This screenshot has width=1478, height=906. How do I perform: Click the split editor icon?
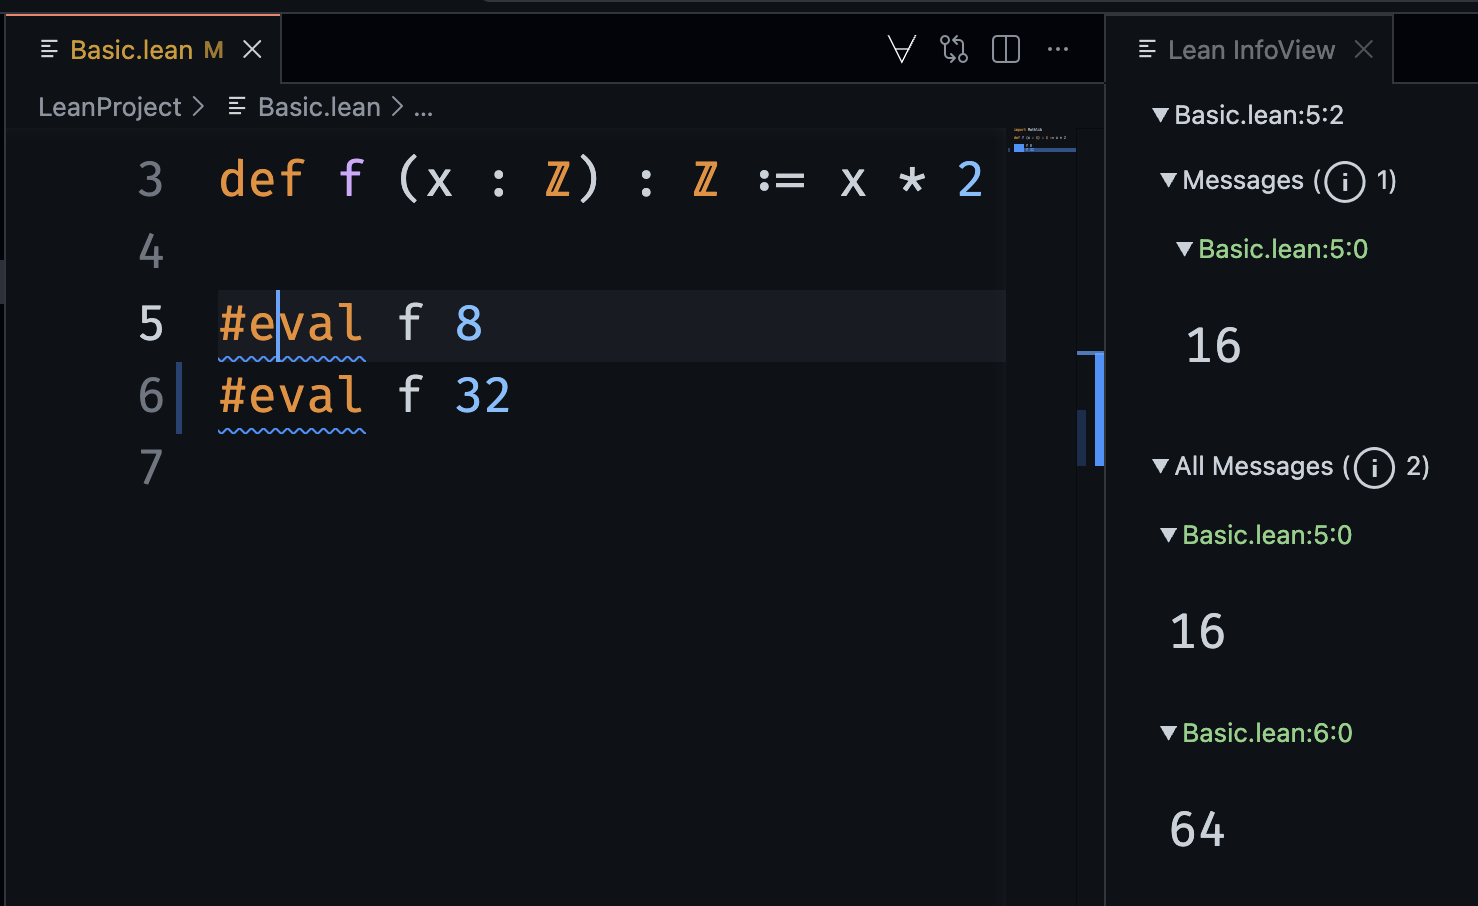[1005, 49]
